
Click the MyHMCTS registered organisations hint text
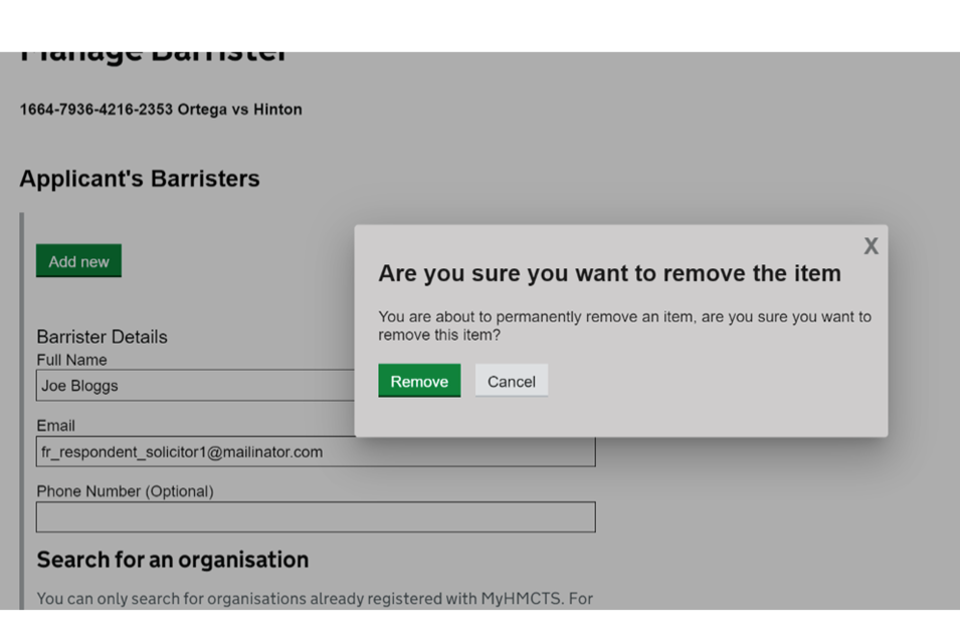[314, 598]
